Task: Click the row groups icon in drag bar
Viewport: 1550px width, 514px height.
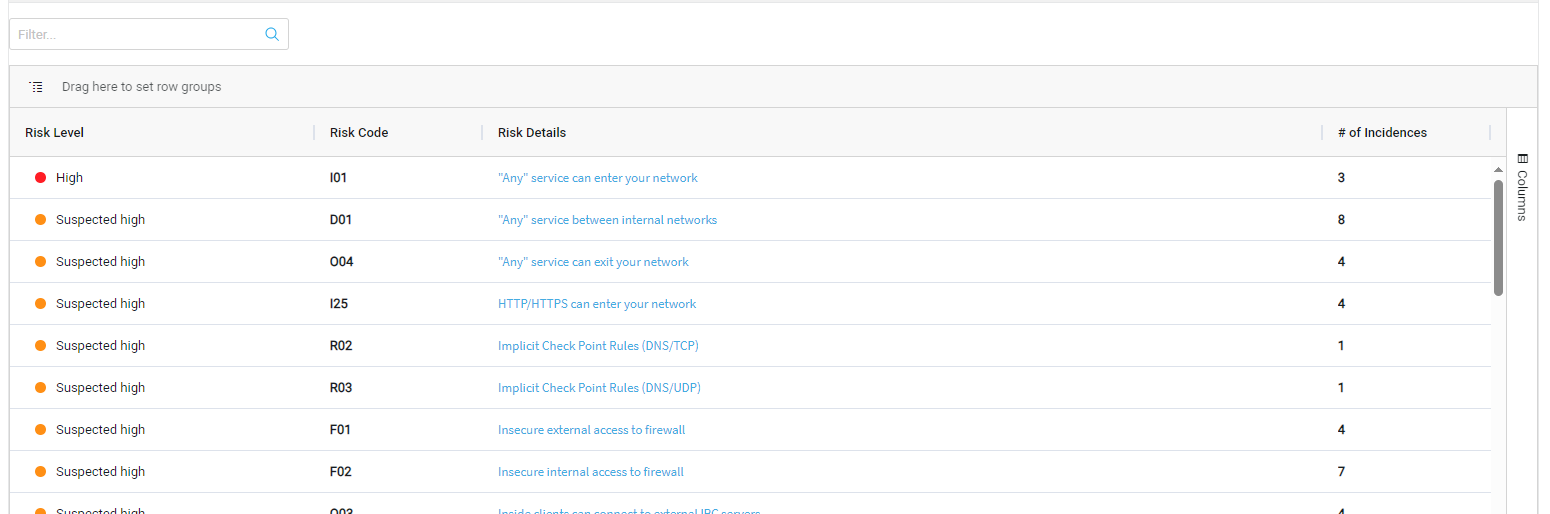Action: tap(36, 87)
